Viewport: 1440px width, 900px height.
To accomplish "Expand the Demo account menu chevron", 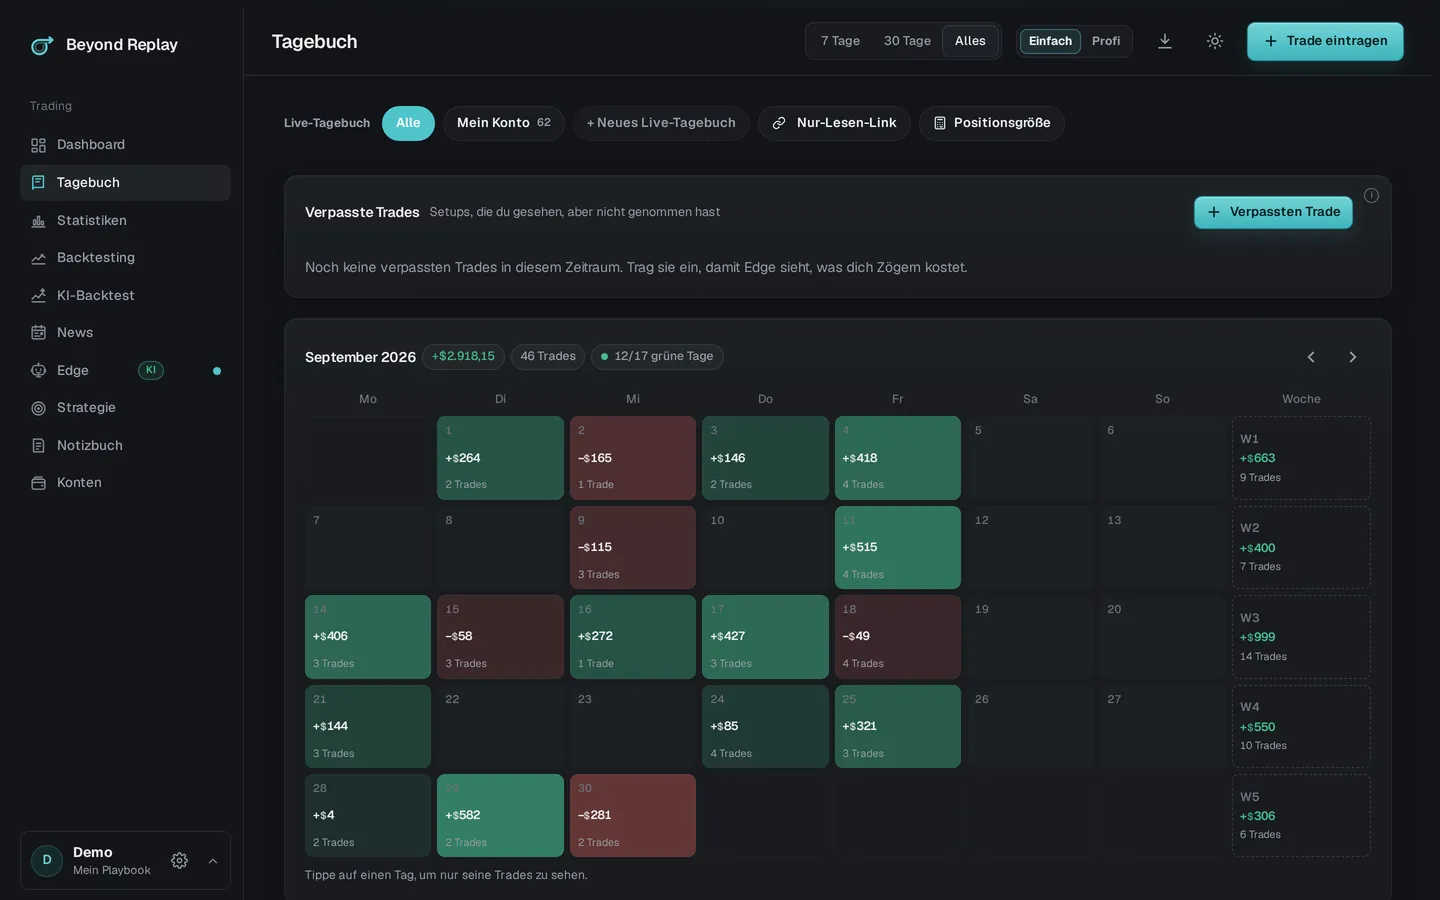I will (213, 861).
